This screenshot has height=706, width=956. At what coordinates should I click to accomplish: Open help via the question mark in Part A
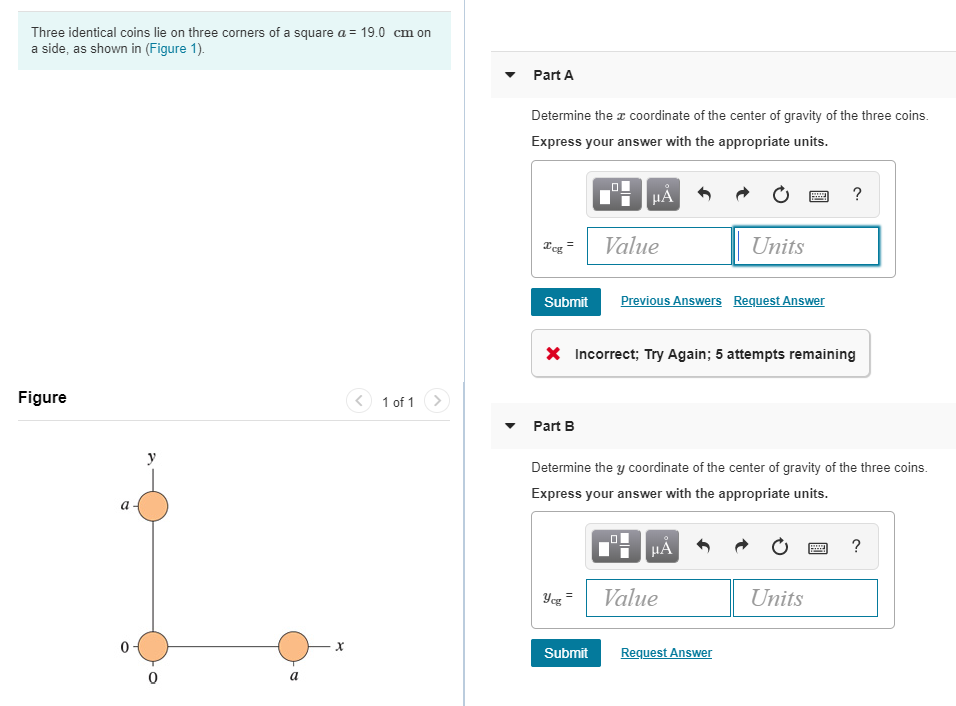click(x=856, y=194)
